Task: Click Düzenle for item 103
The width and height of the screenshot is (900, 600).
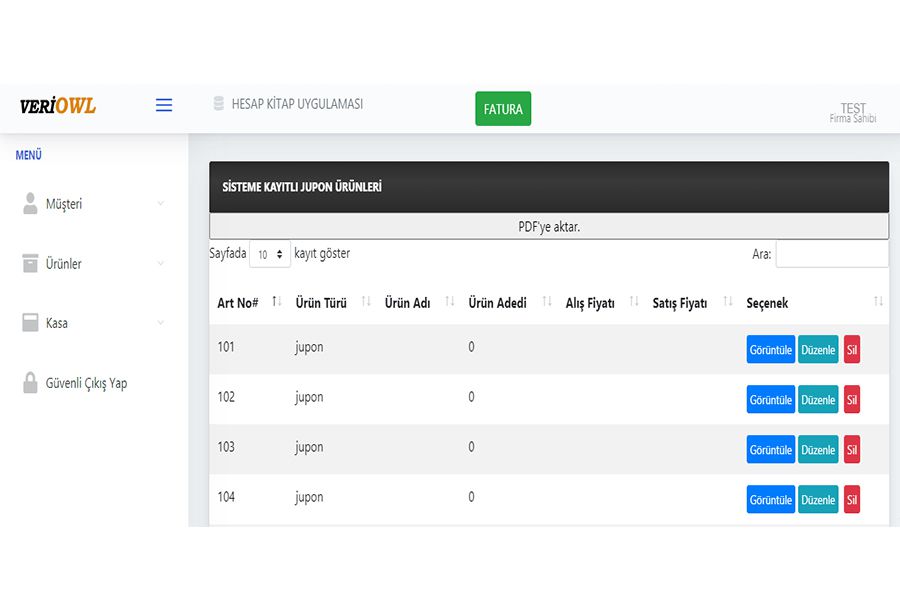Action: (818, 450)
